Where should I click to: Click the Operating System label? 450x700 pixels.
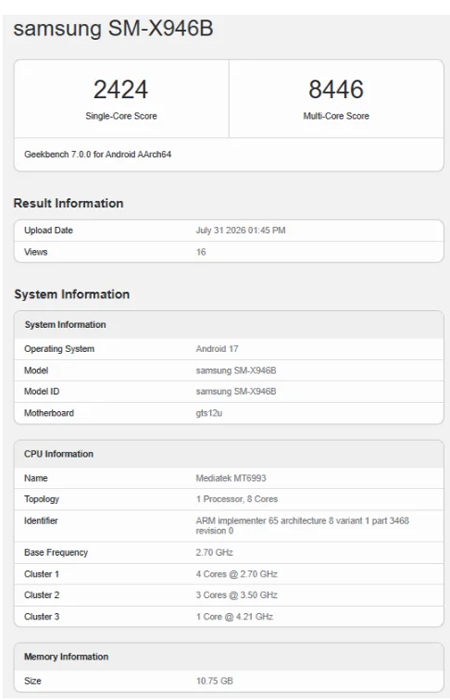point(59,349)
